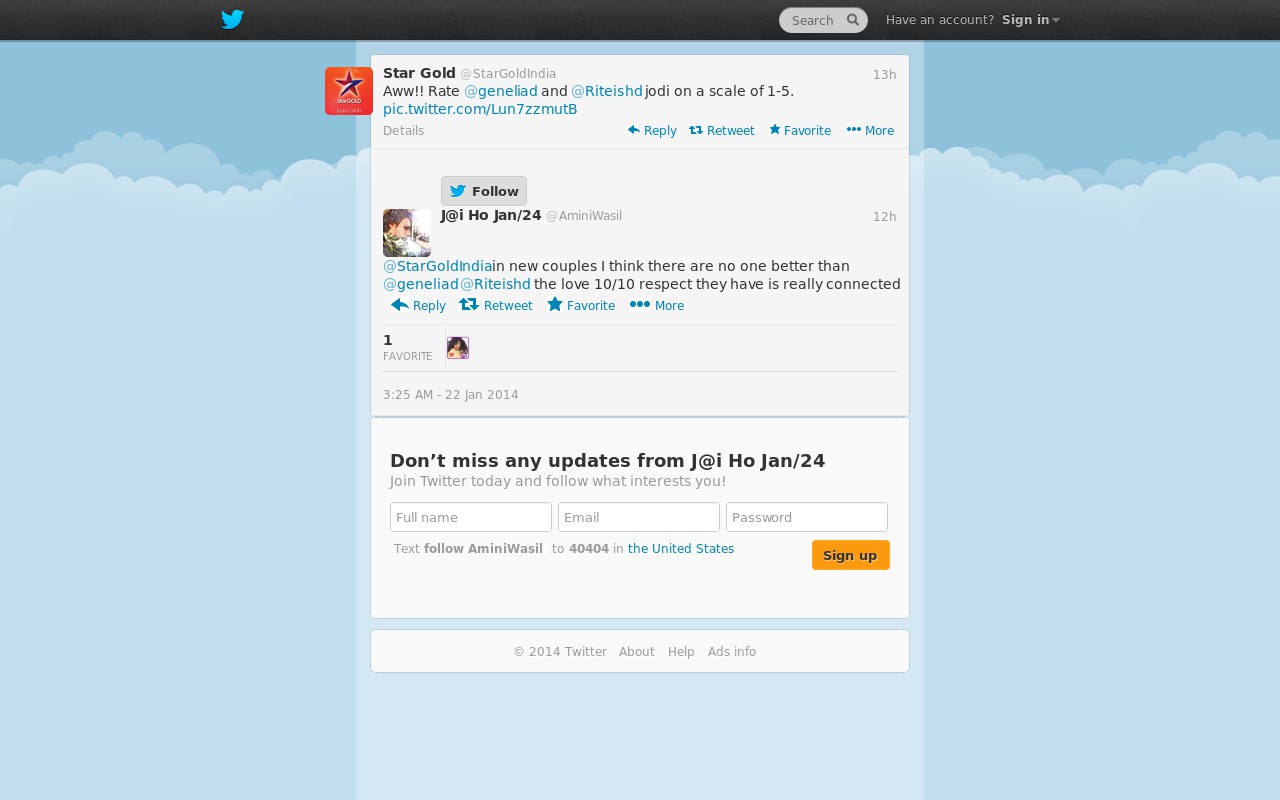Open Help link in footer
The height and width of the screenshot is (800, 1280).
[x=681, y=652]
